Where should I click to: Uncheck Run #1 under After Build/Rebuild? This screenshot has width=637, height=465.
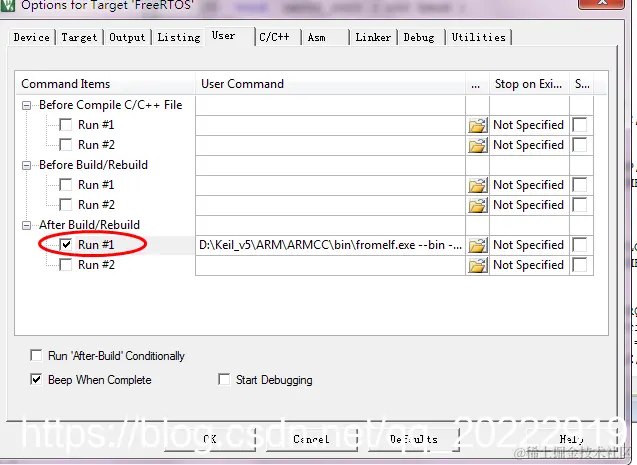[x=65, y=244]
